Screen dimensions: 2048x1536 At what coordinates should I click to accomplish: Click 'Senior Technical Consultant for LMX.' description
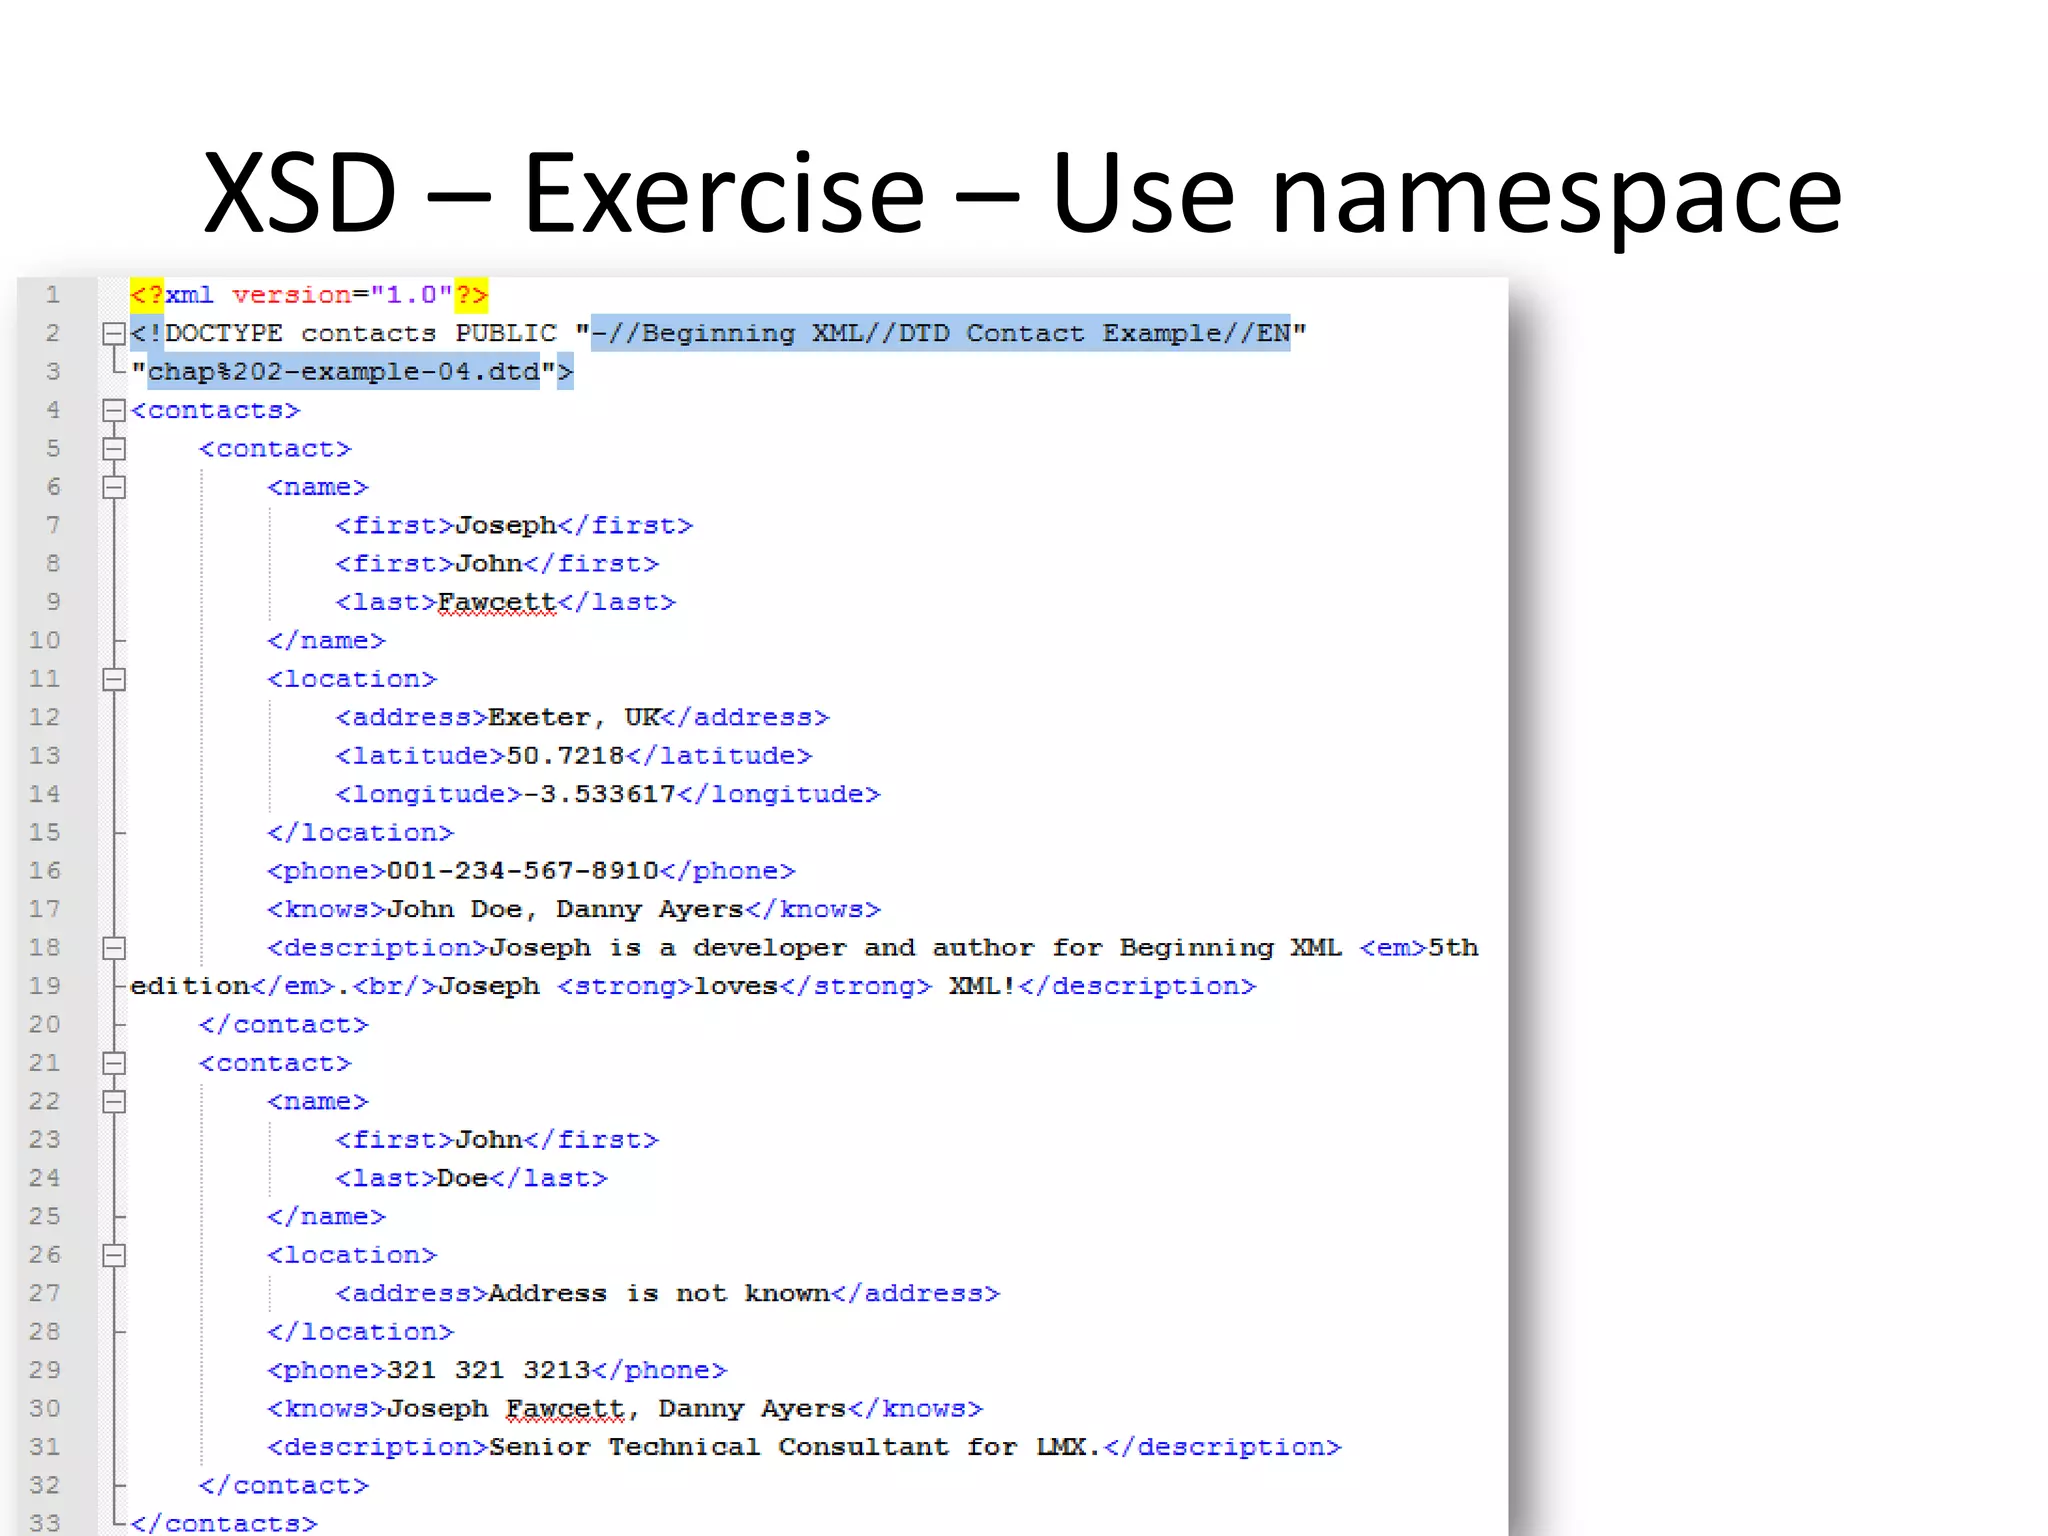(796, 1447)
